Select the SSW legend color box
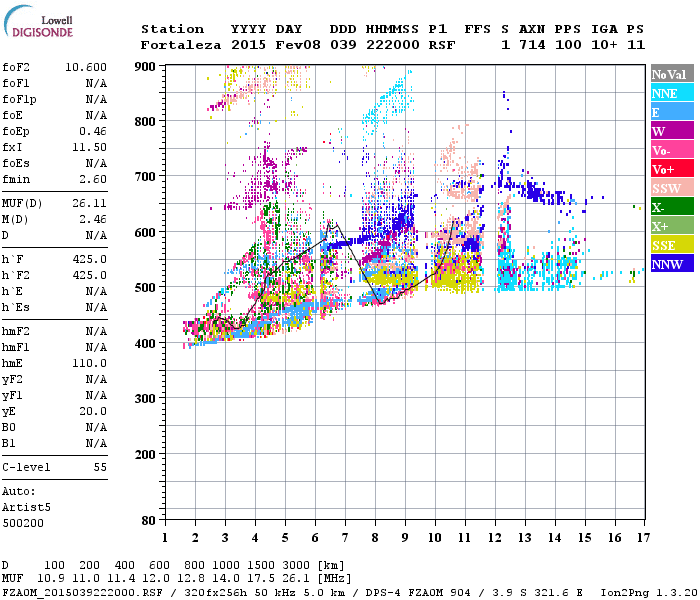700x600 pixels. coord(672,188)
